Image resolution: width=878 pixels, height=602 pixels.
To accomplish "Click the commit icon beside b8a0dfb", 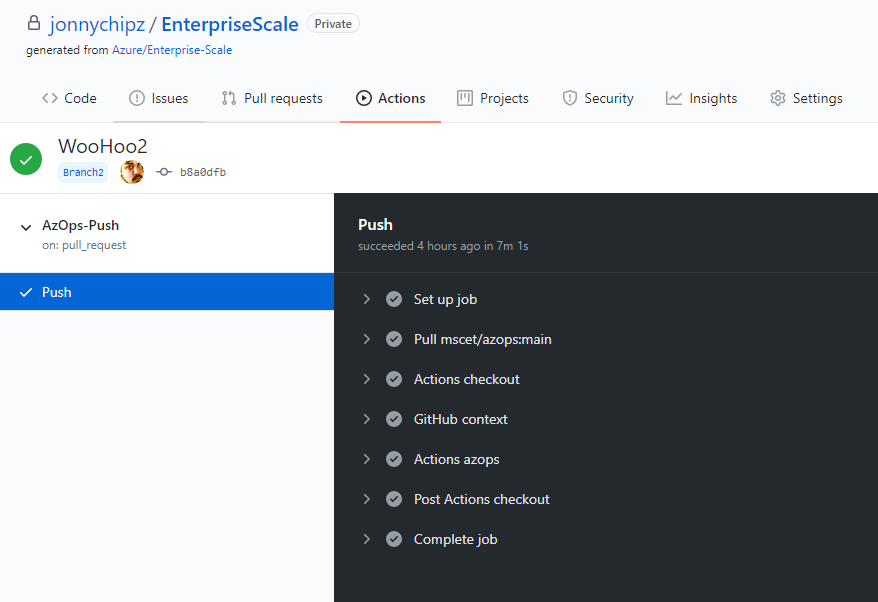I will [163, 171].
